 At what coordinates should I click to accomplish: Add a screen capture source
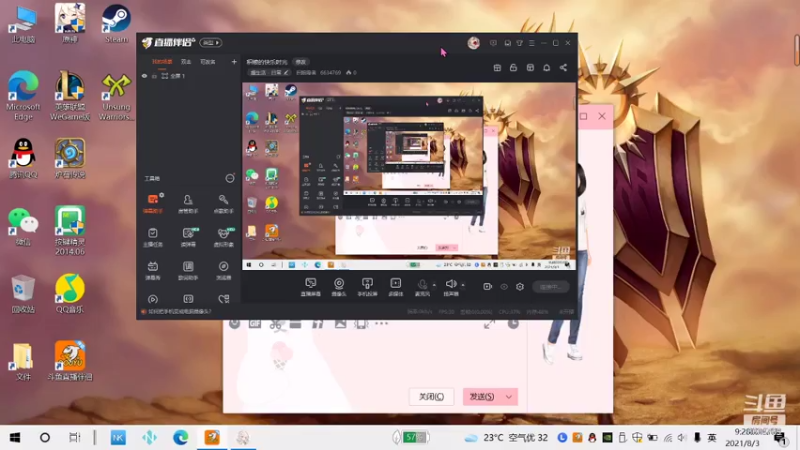click(x=310, y=287)
